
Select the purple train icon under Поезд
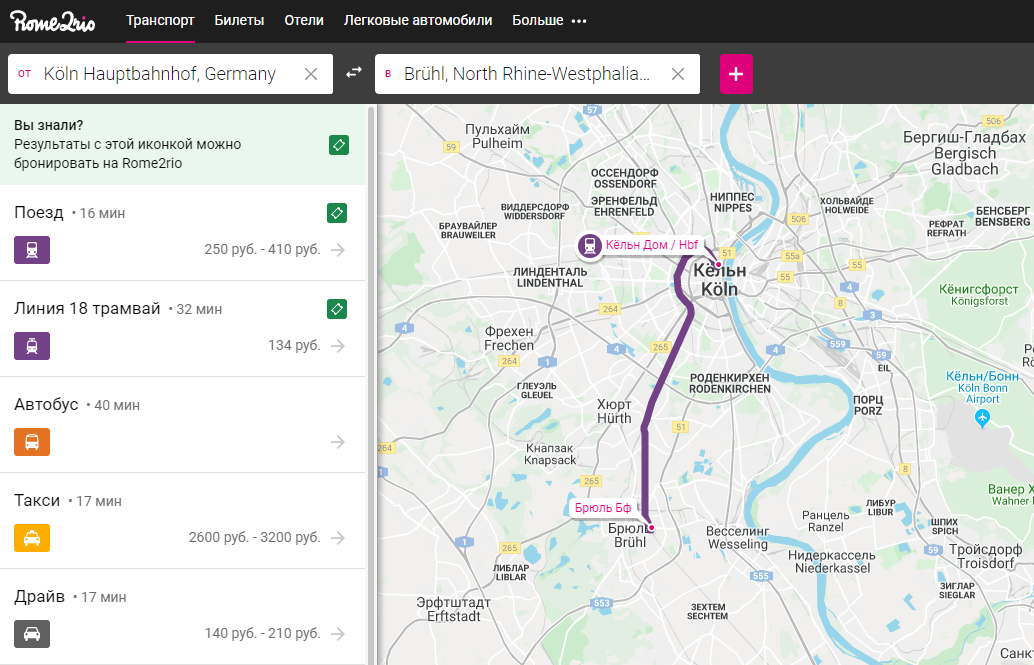tap(32, 250)
